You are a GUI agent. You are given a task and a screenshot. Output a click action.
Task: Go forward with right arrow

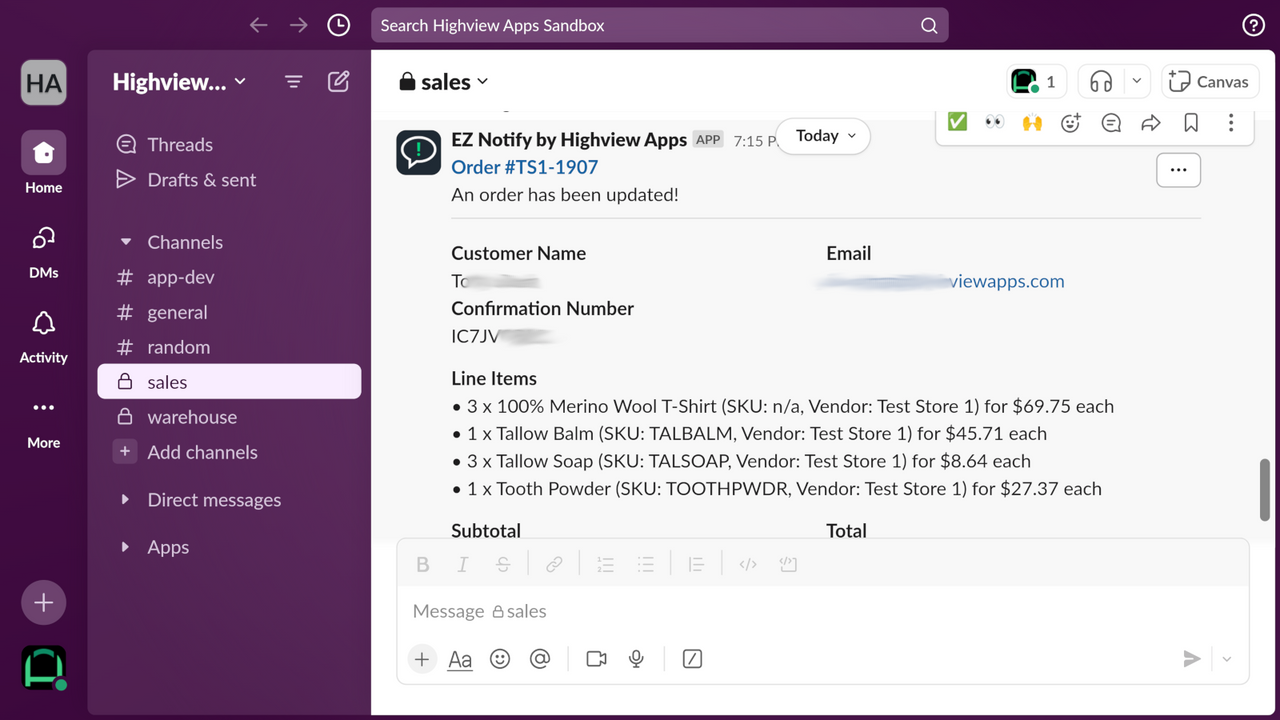[x=298, y=25]
